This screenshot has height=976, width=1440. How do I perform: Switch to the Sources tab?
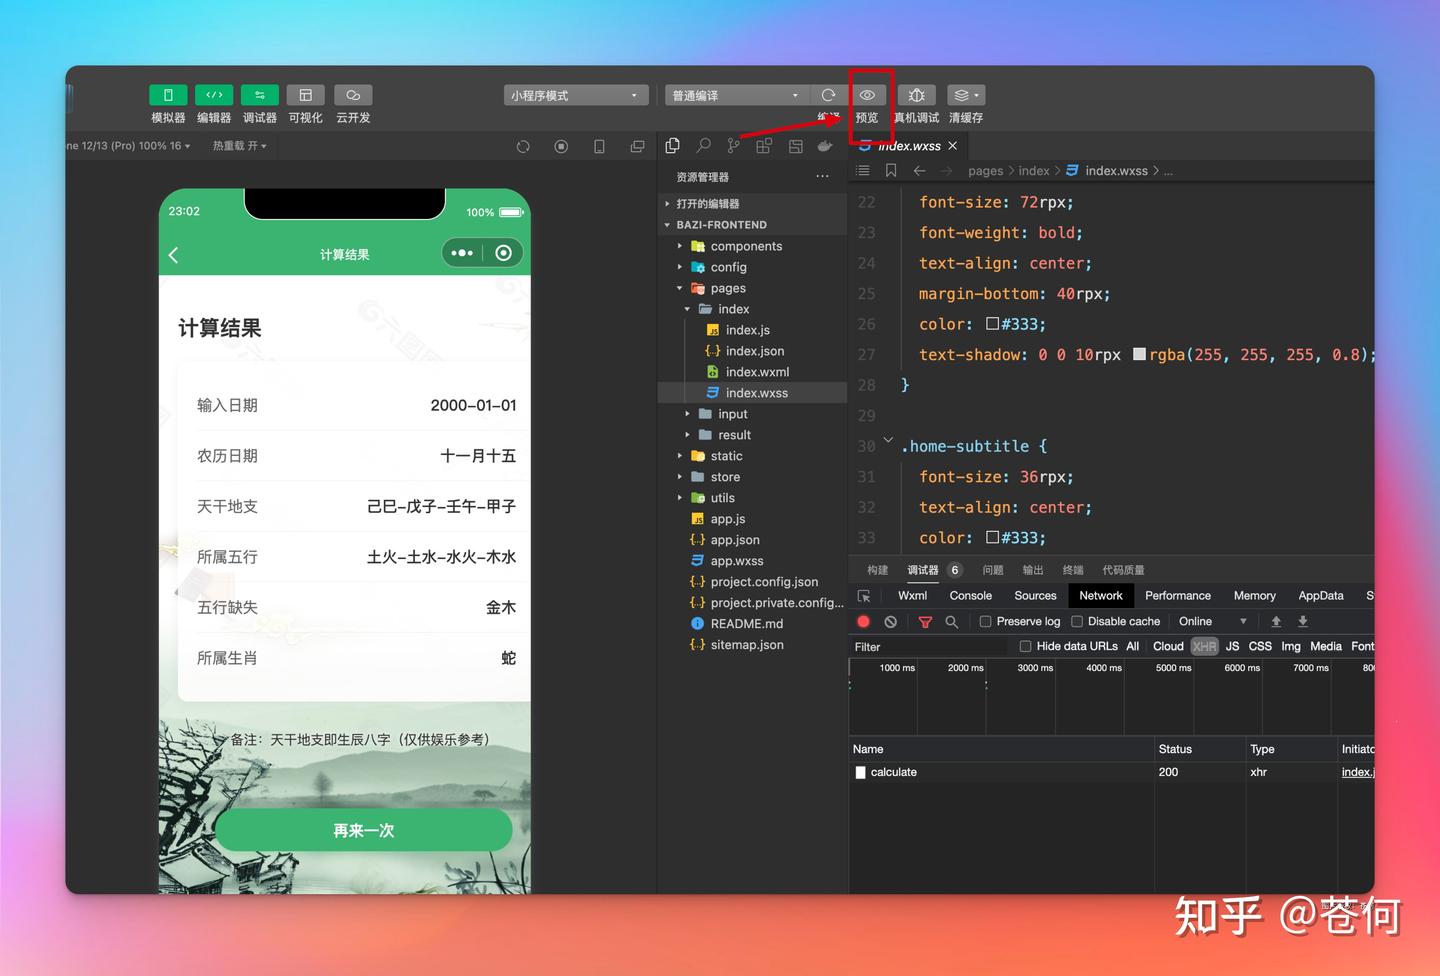coord(1035,596)
